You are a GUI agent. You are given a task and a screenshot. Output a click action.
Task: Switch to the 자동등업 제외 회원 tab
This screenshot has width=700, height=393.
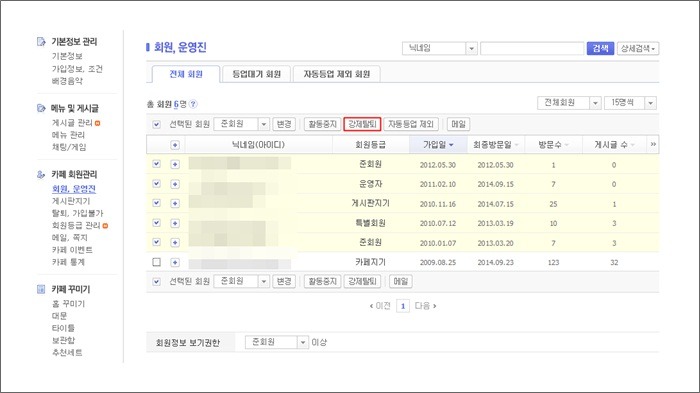(x=337, y=74)
